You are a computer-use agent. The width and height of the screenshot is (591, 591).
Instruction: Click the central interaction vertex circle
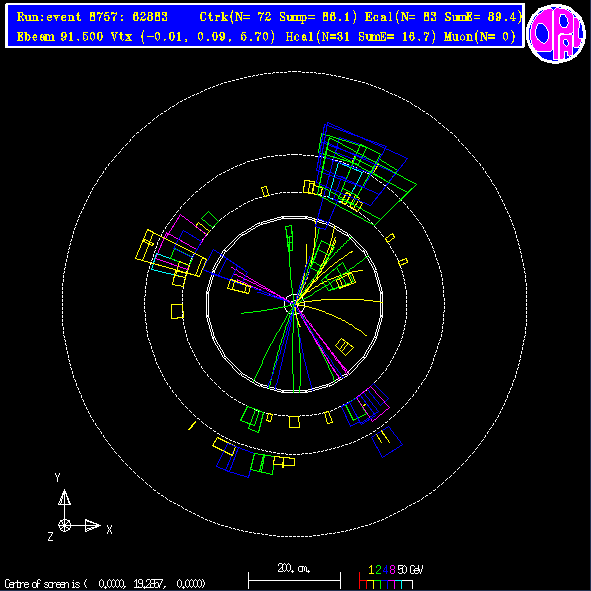294,304
